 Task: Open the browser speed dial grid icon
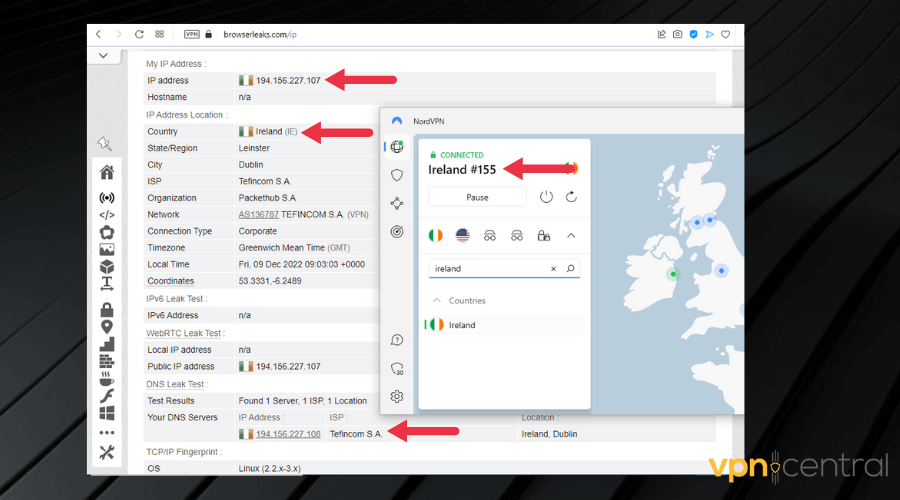160,34
